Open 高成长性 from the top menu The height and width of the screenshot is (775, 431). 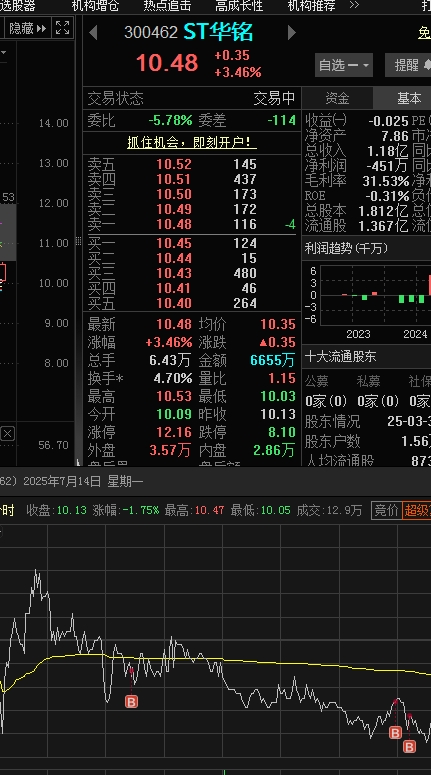point(239,5)
